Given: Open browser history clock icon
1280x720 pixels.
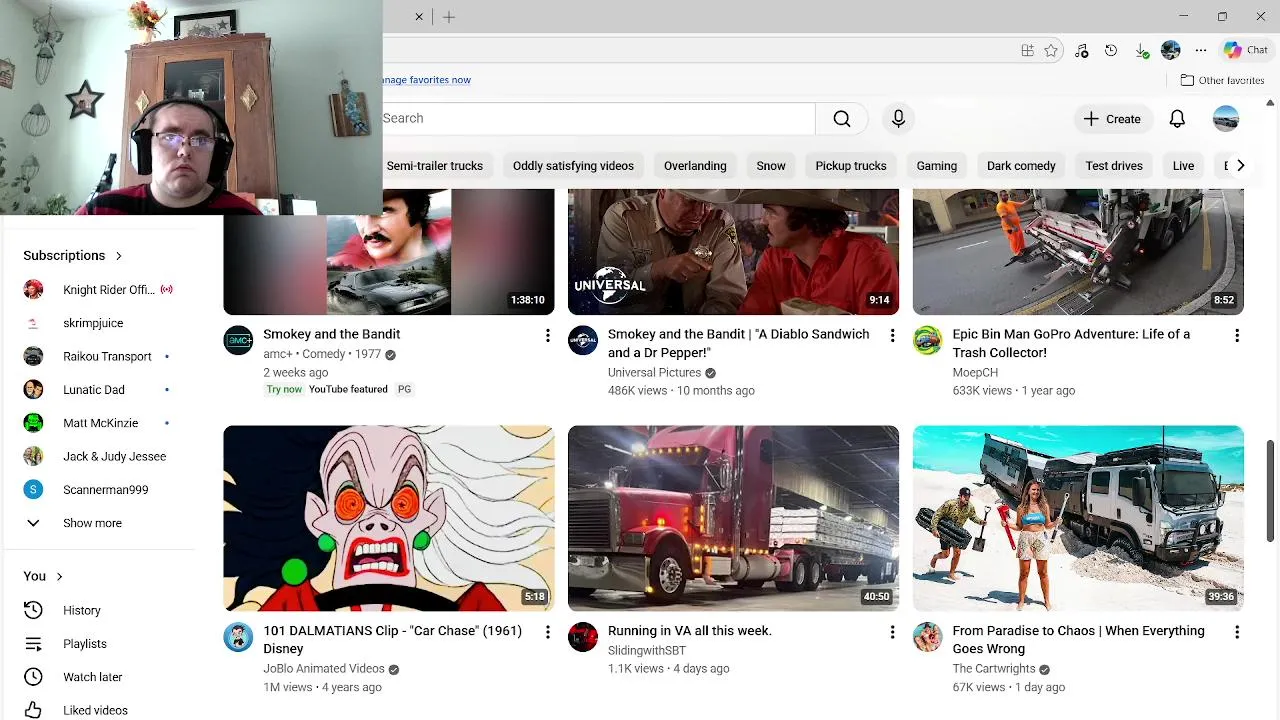Looking at the screenshot, I should (1111, 50).
